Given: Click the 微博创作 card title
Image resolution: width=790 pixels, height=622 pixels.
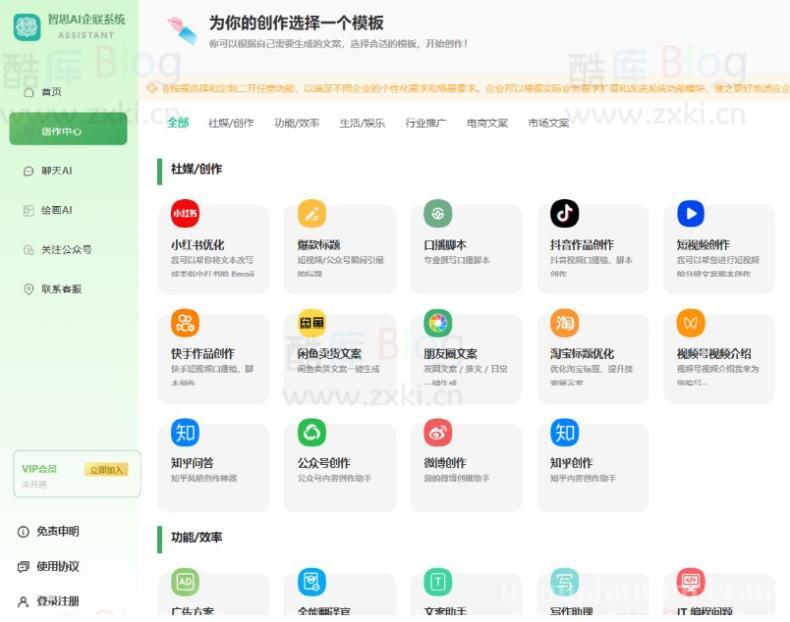Looking at the screenshot, I should pyautogui.click(x=445, y=463).
